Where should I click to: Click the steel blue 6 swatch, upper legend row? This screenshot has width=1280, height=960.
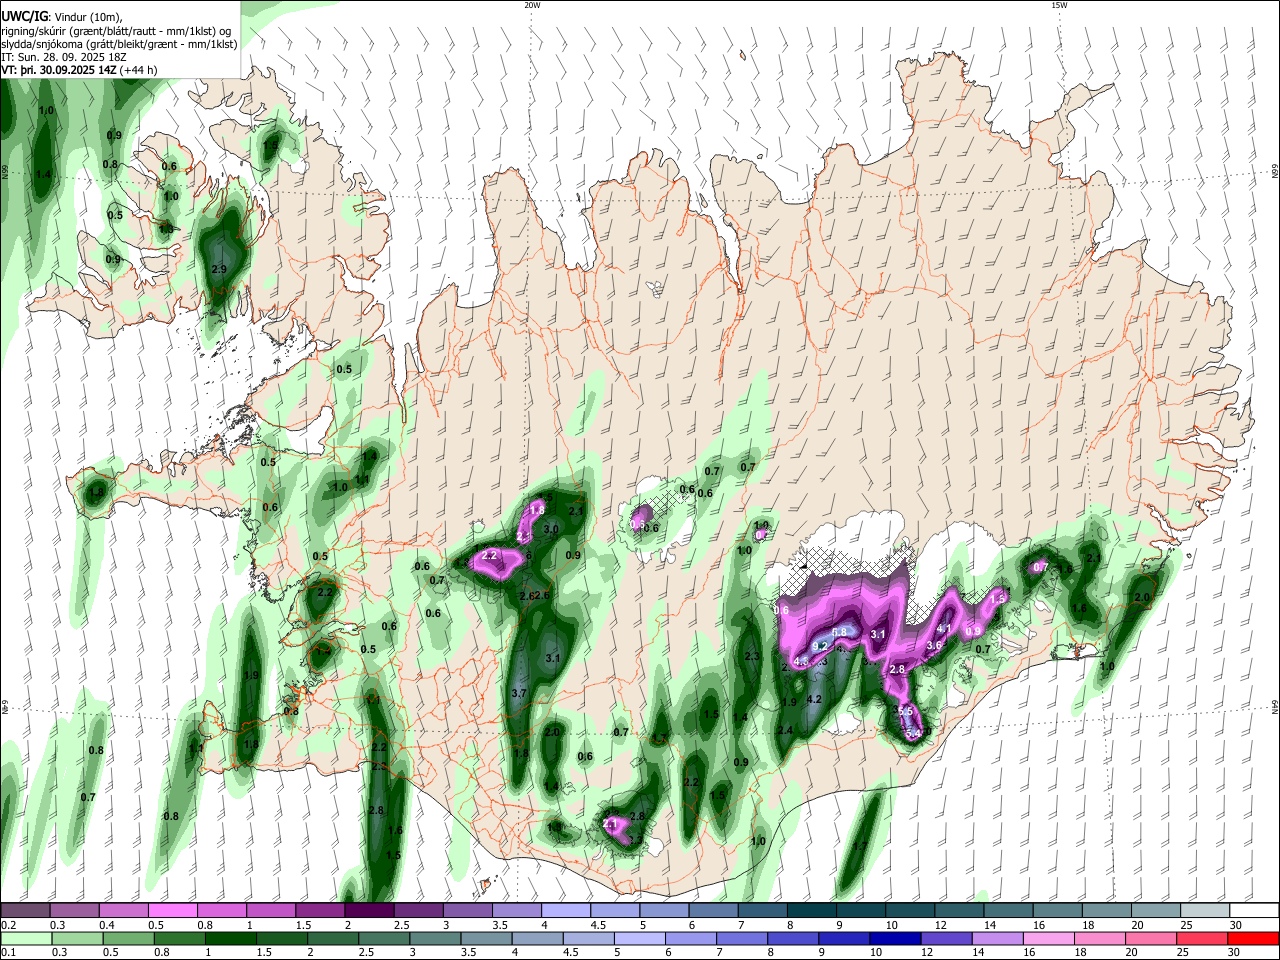click(x=712, y=911)
